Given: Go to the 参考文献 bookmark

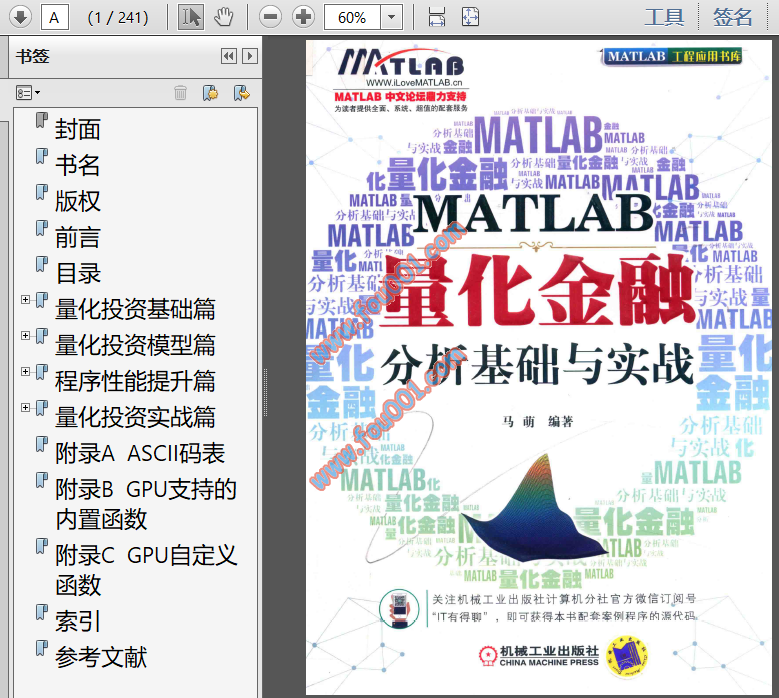Looking at the screenshot, I should coord(101,657).
